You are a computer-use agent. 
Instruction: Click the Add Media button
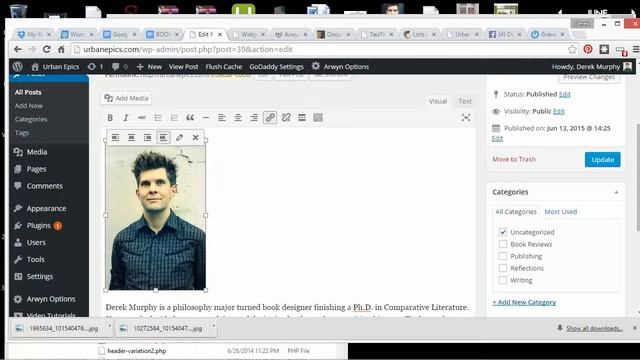[x=127, y=98]
